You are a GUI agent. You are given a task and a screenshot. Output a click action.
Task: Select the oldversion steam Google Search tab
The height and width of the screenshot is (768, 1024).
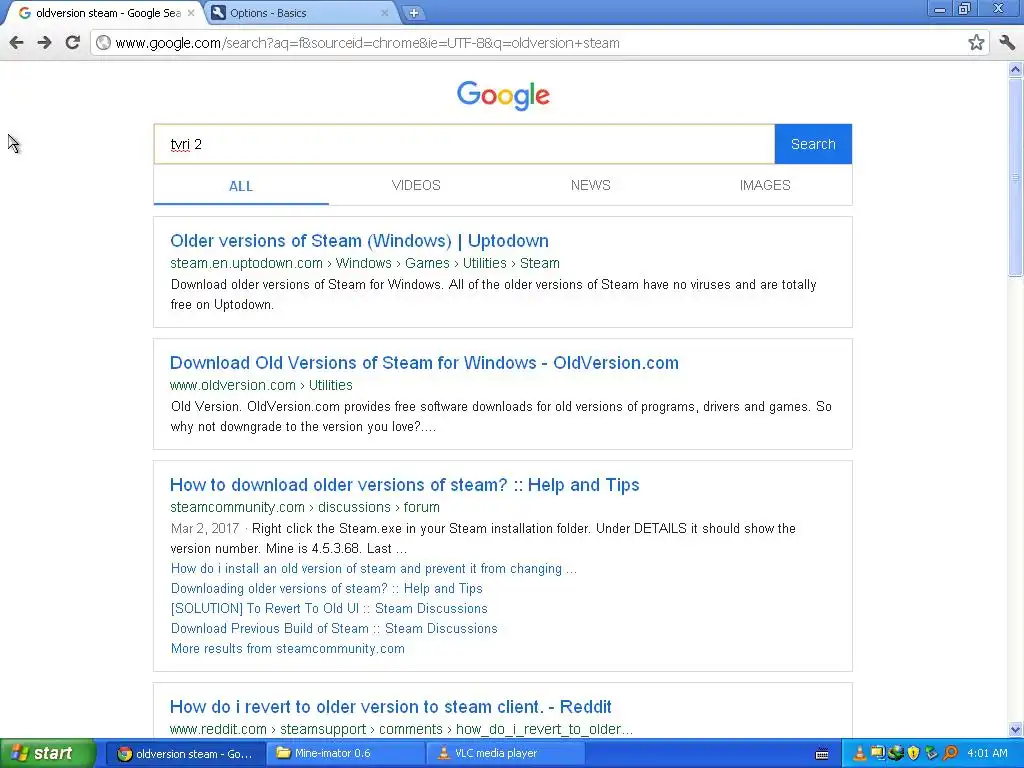pyautogui.click(x=104, y=13)
